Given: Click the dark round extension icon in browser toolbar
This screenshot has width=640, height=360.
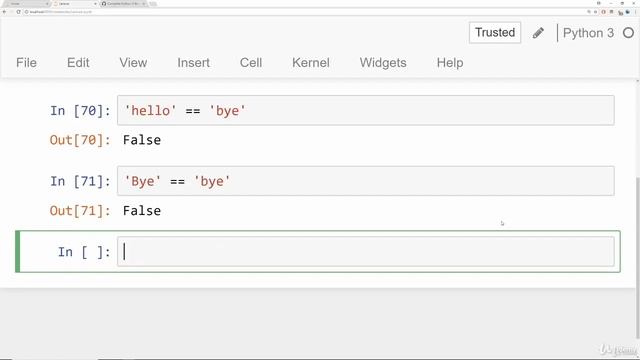Looking at the screenshot, I should click(628, 12).
